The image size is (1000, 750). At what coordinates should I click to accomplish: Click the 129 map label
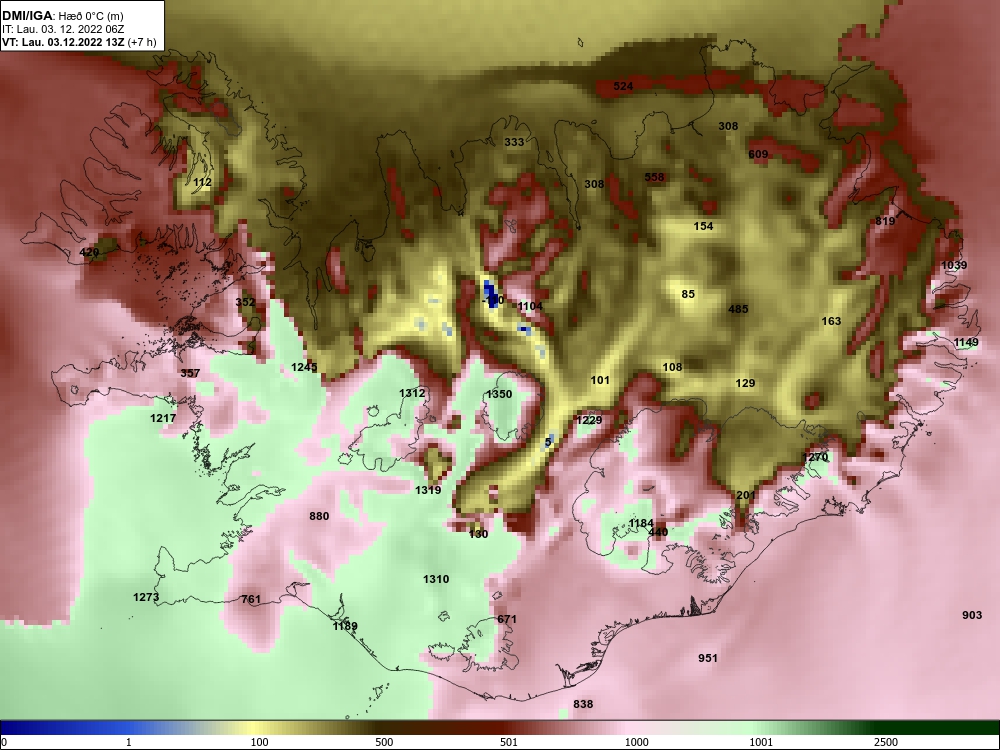coord(745,383)
